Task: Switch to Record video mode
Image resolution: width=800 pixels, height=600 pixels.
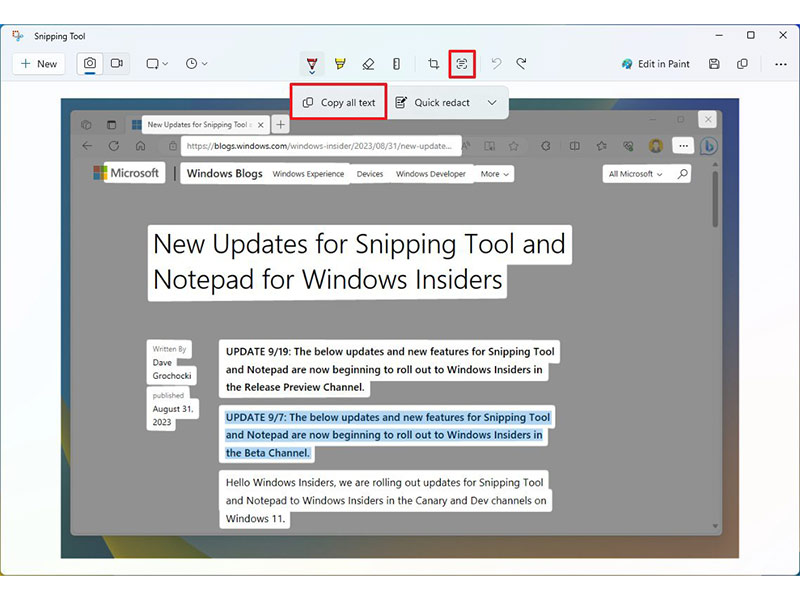Action: tap(117, 64)
